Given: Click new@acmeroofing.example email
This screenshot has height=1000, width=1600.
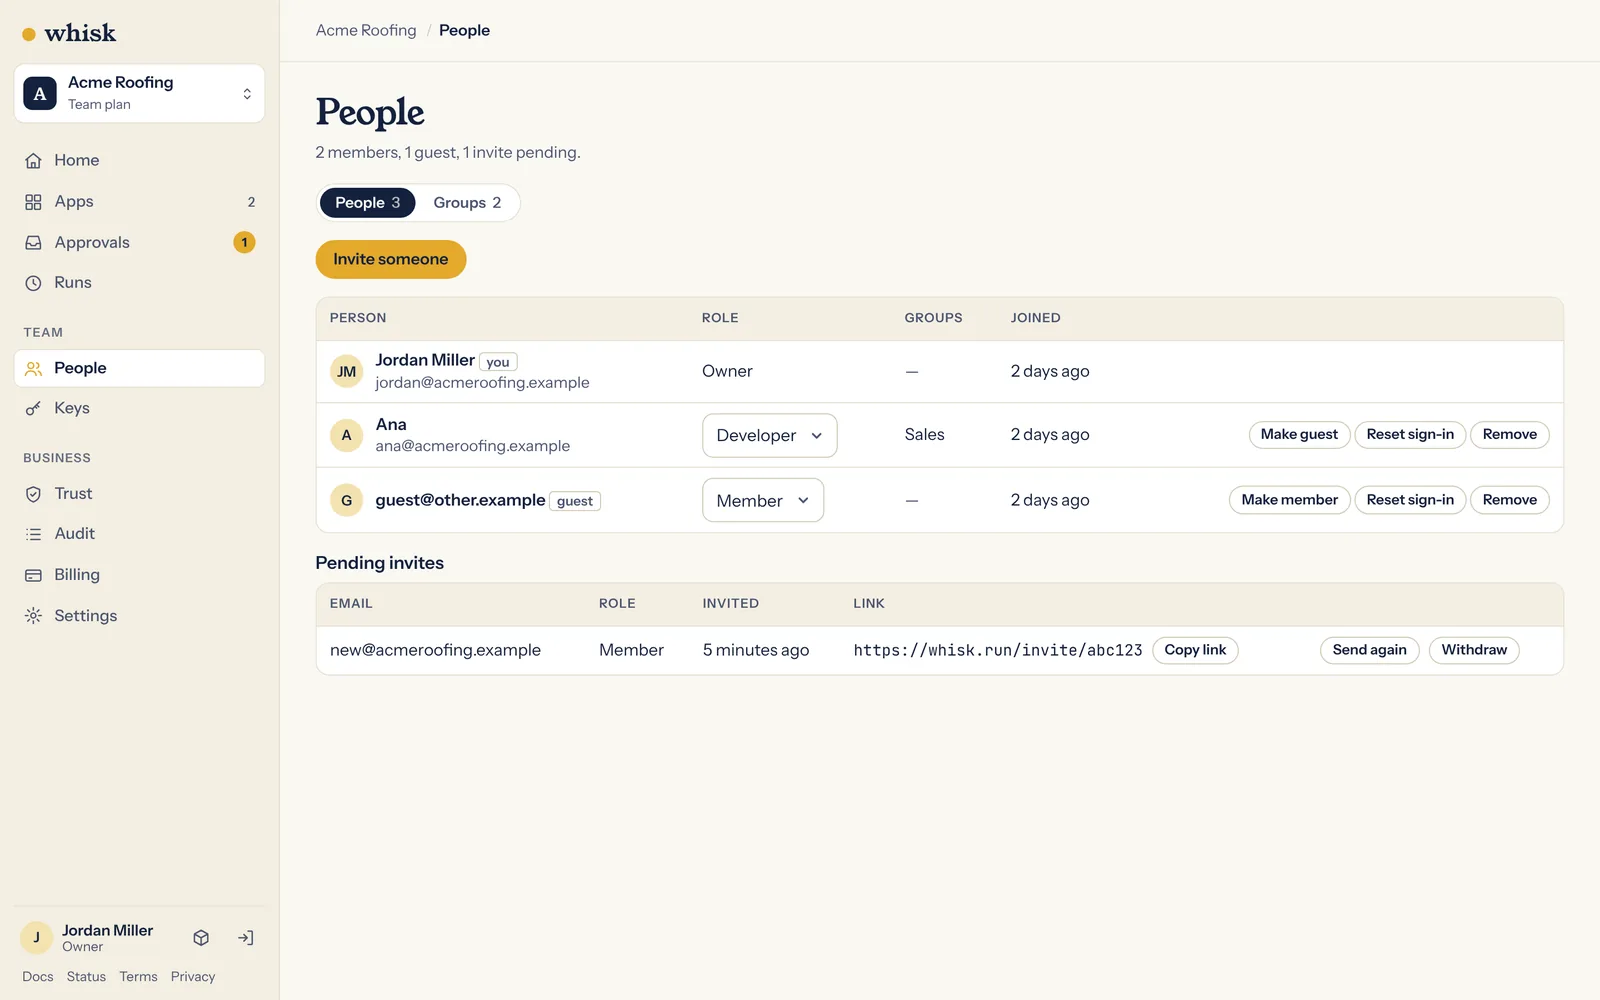Looking at the screenshot, I should [x=435, y=650].
